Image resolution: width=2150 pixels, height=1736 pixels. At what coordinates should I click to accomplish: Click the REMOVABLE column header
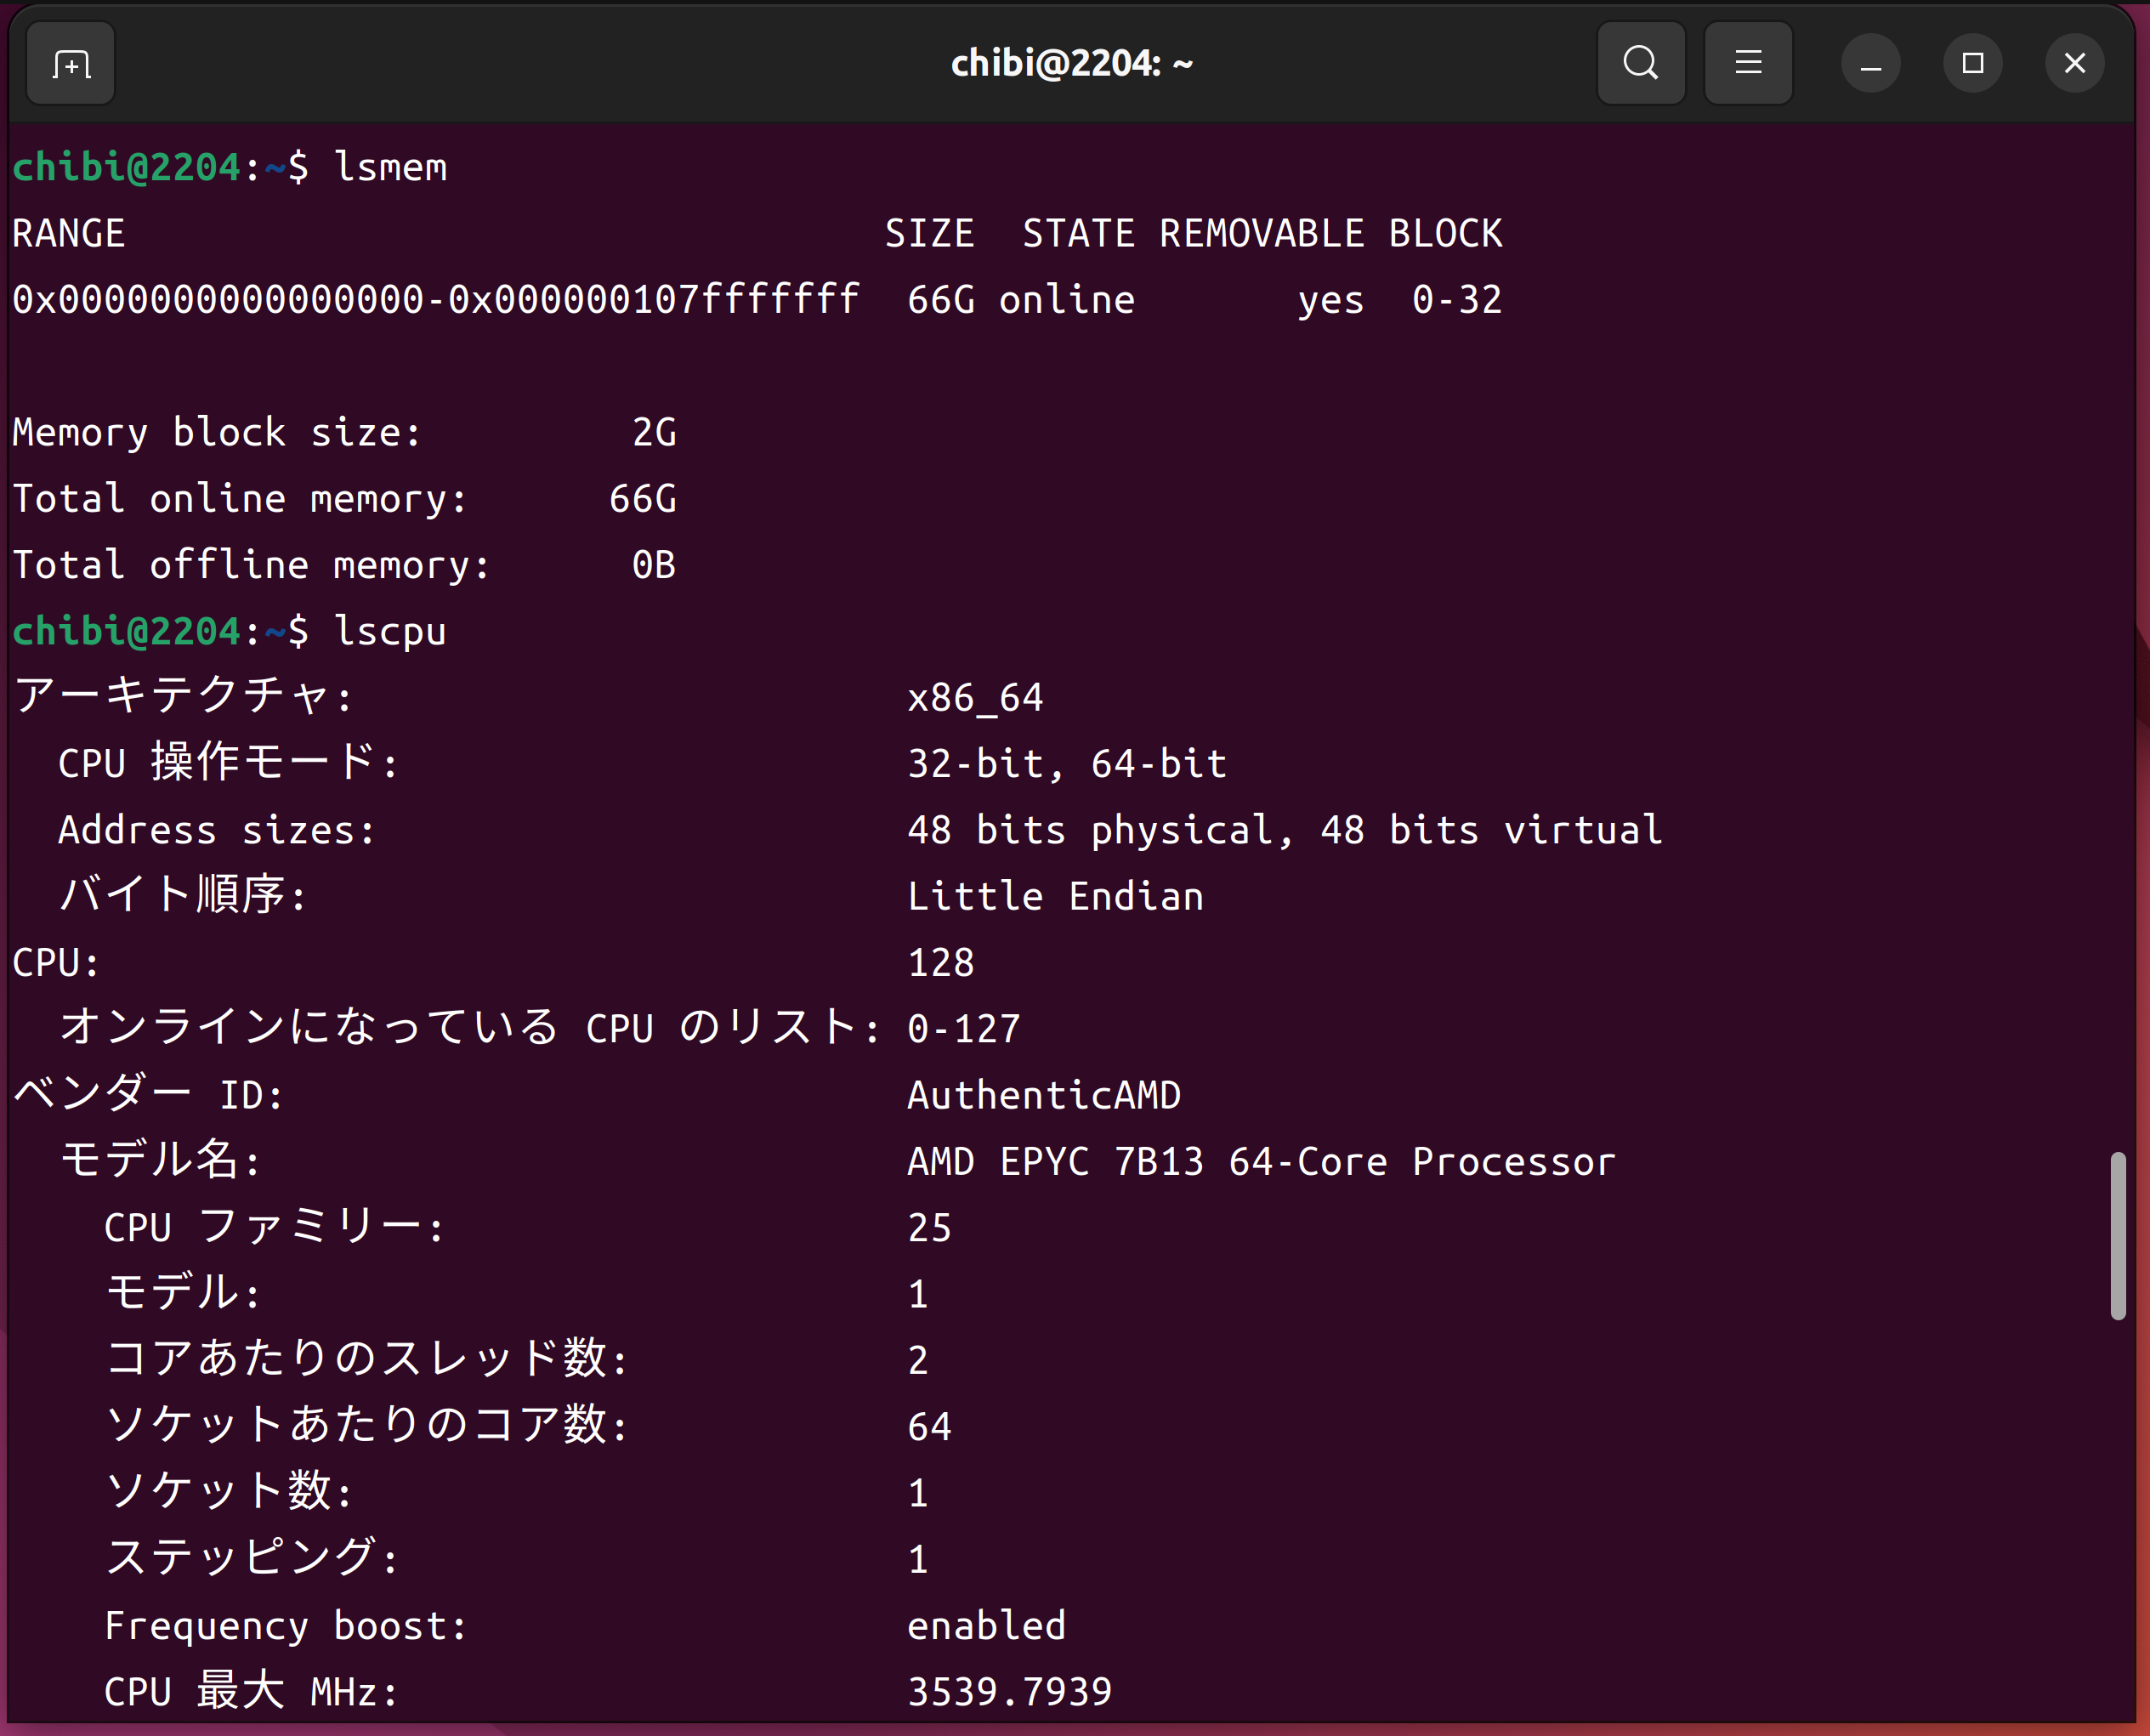coord(1261,234)
